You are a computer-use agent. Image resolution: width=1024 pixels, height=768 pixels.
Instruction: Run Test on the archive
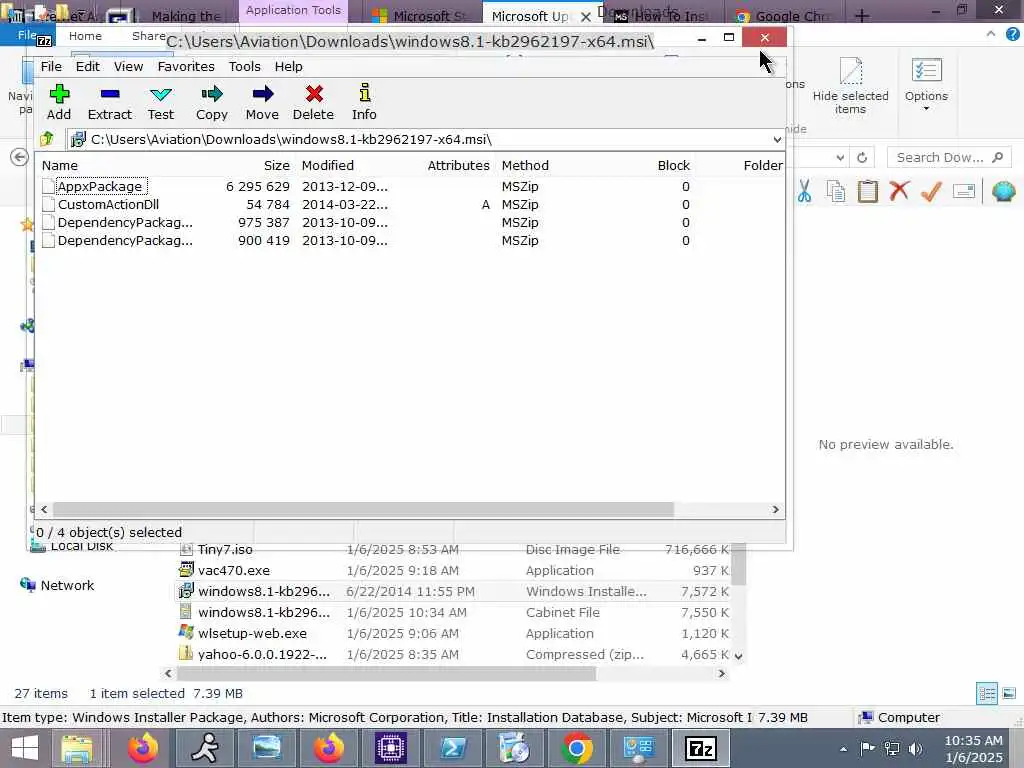click(x=161, y=102)
